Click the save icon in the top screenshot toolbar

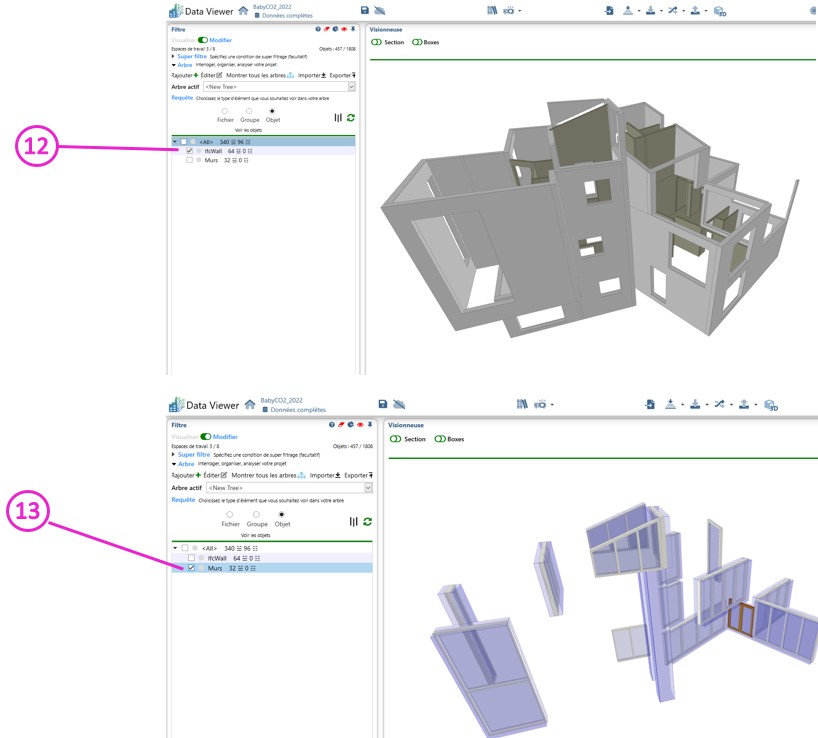coord(365,10)
